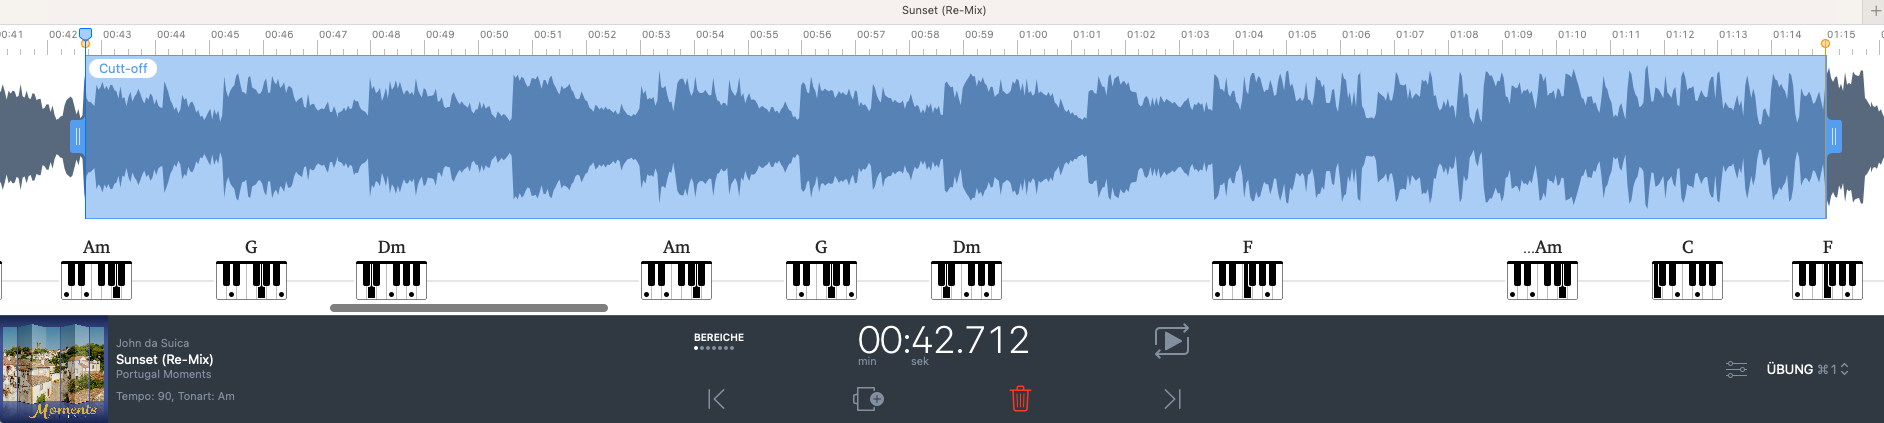Click the orange region end marker on the ruler
Viewport: 1884px width, 423px height.
click(x=1825, y=44)
